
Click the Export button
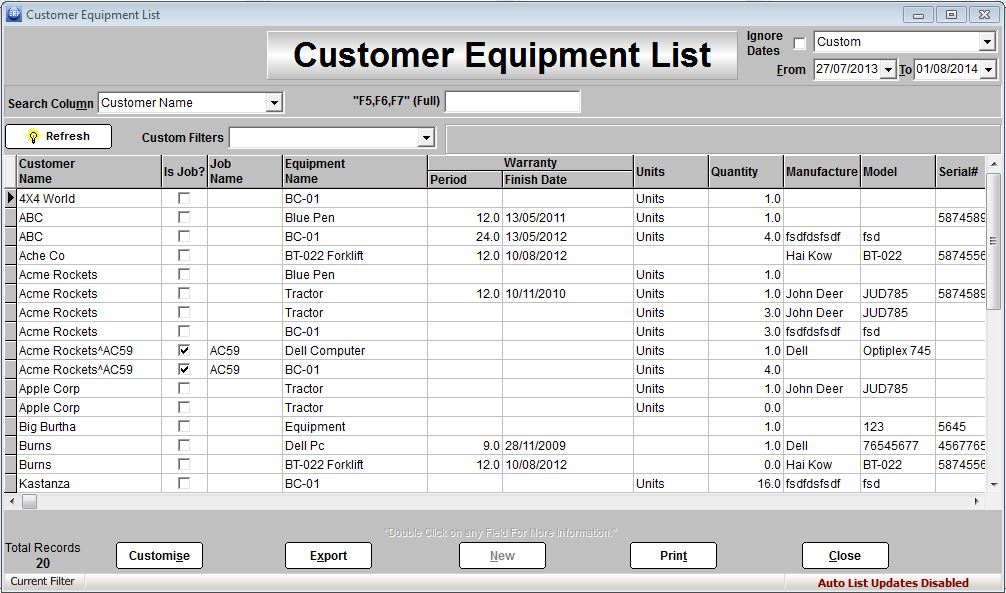coord(328,556)
